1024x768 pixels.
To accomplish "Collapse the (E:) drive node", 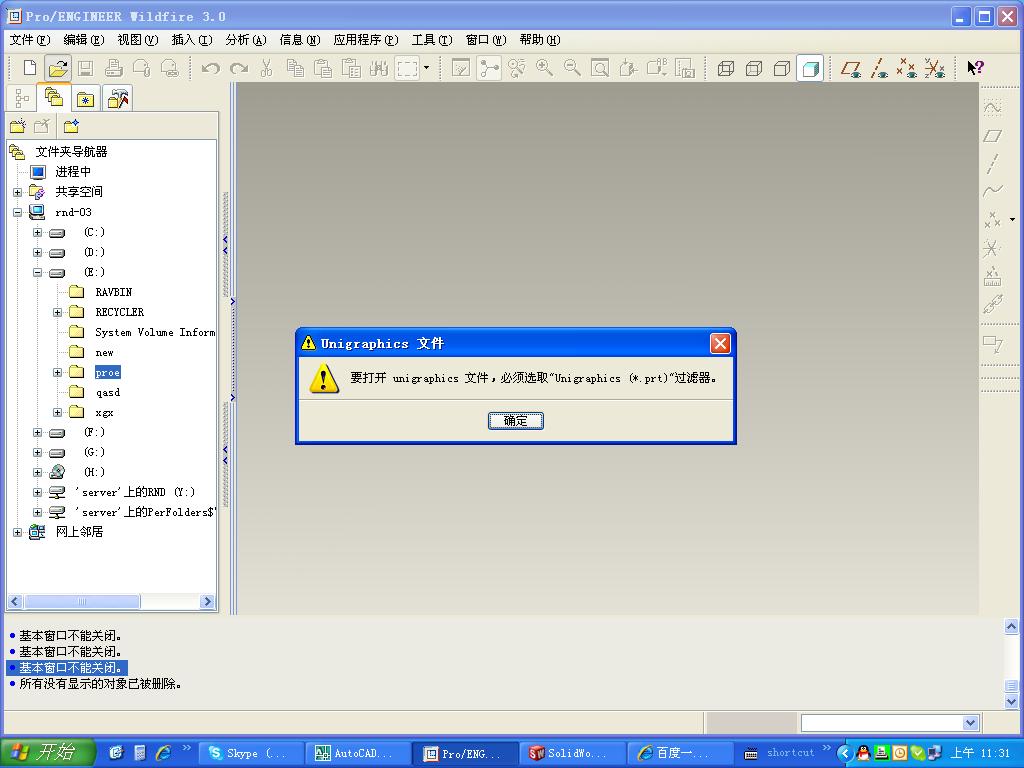I will pyautogui.click(x=38, y=272).
